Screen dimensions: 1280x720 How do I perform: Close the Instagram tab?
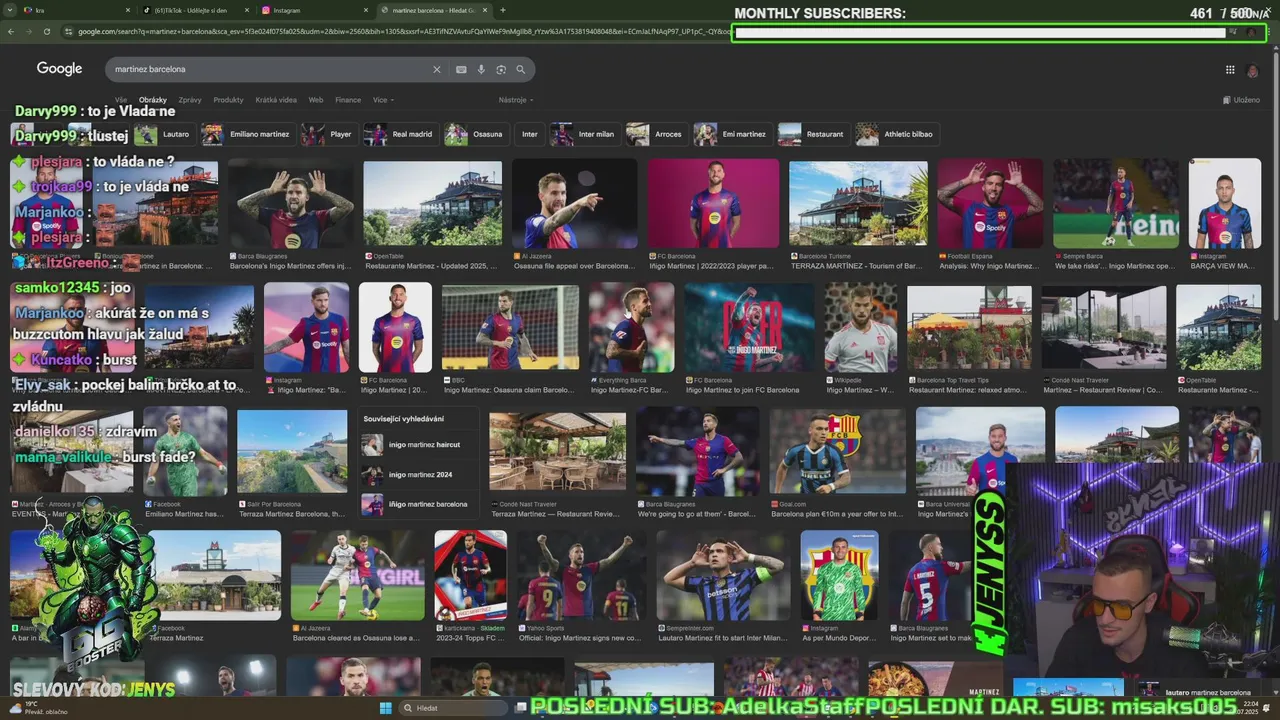pos(366,10)
